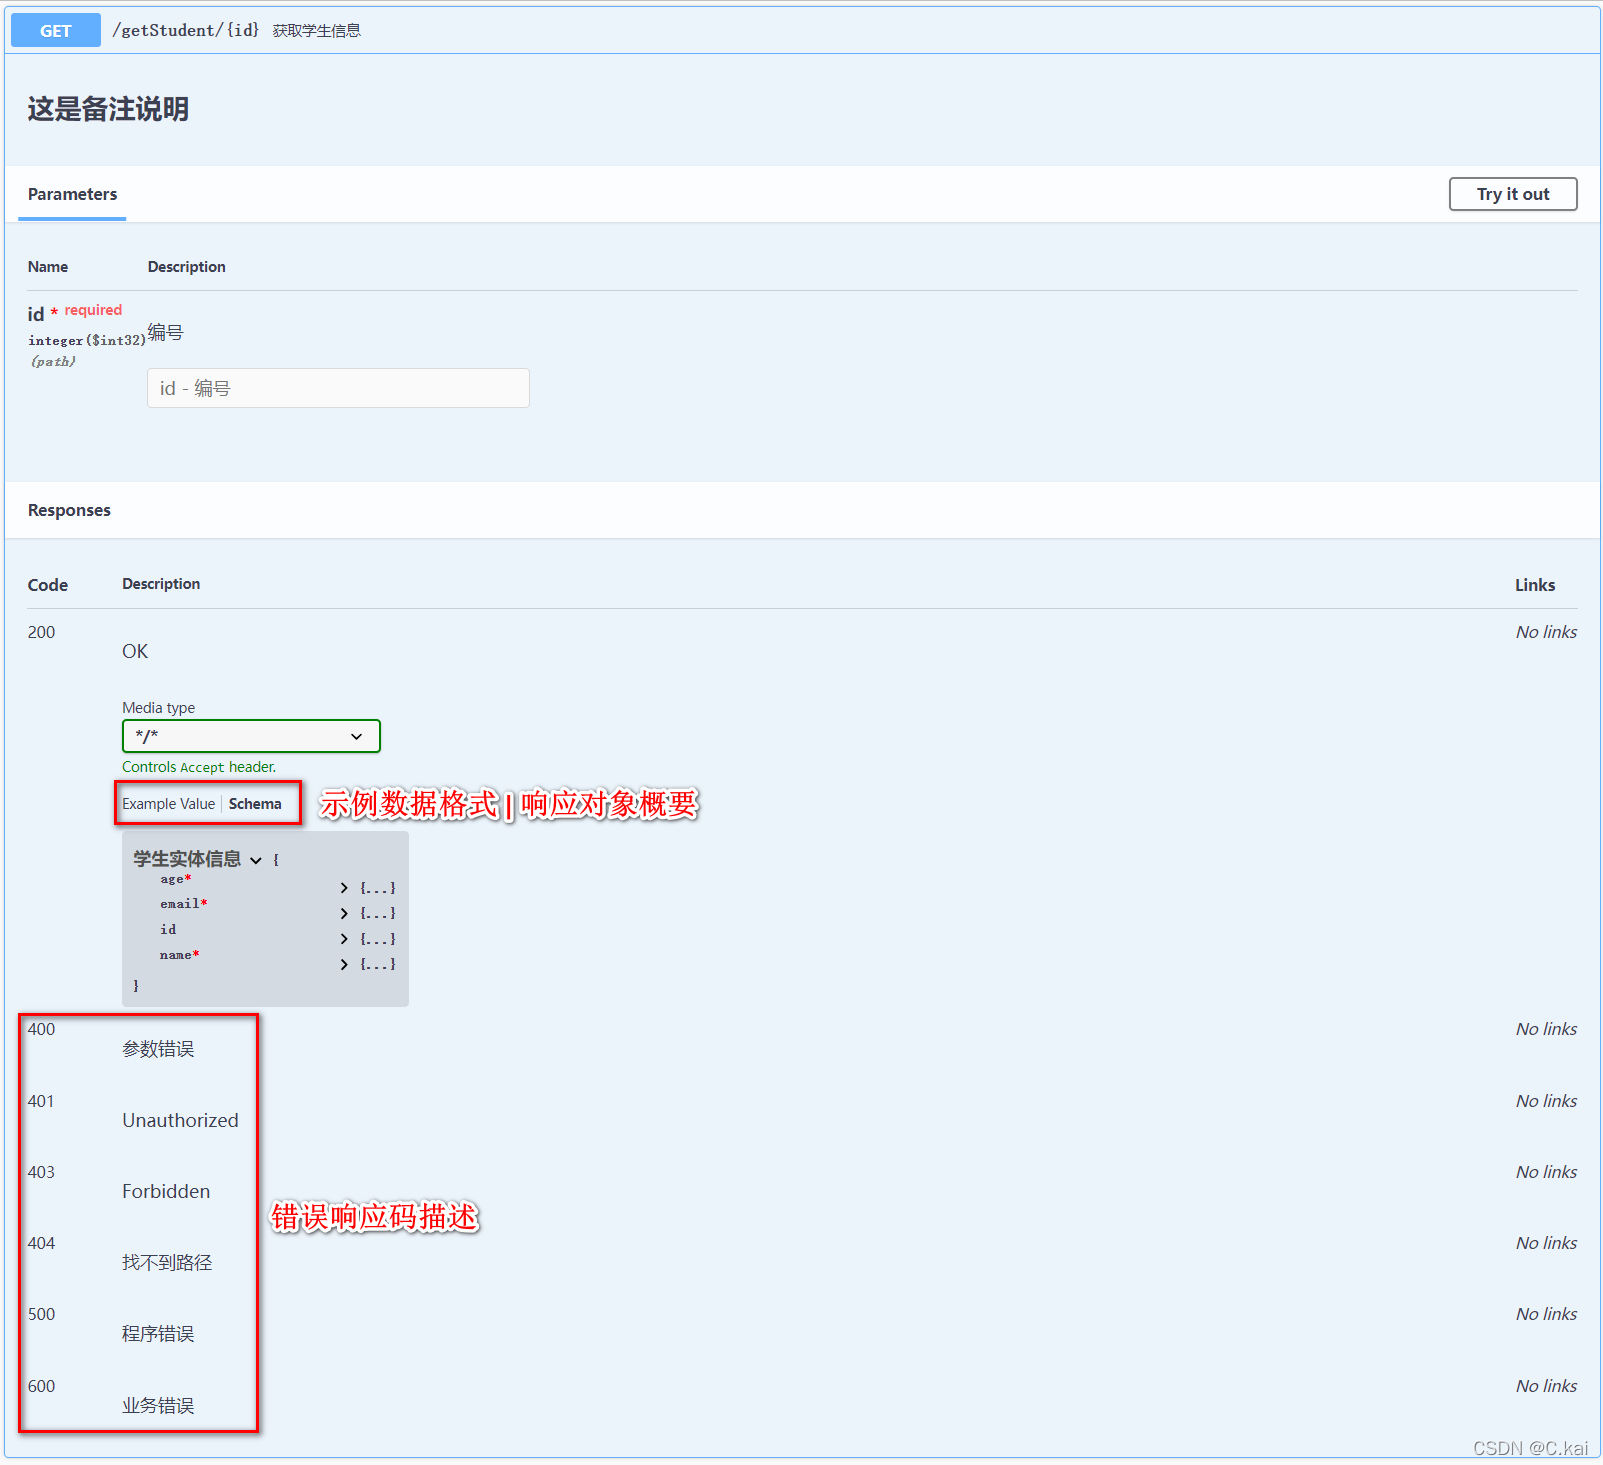Image resolution: width=1603 pixels, height=1465 pixels.
Task: Expand the email property details
Action: (344, 913)
